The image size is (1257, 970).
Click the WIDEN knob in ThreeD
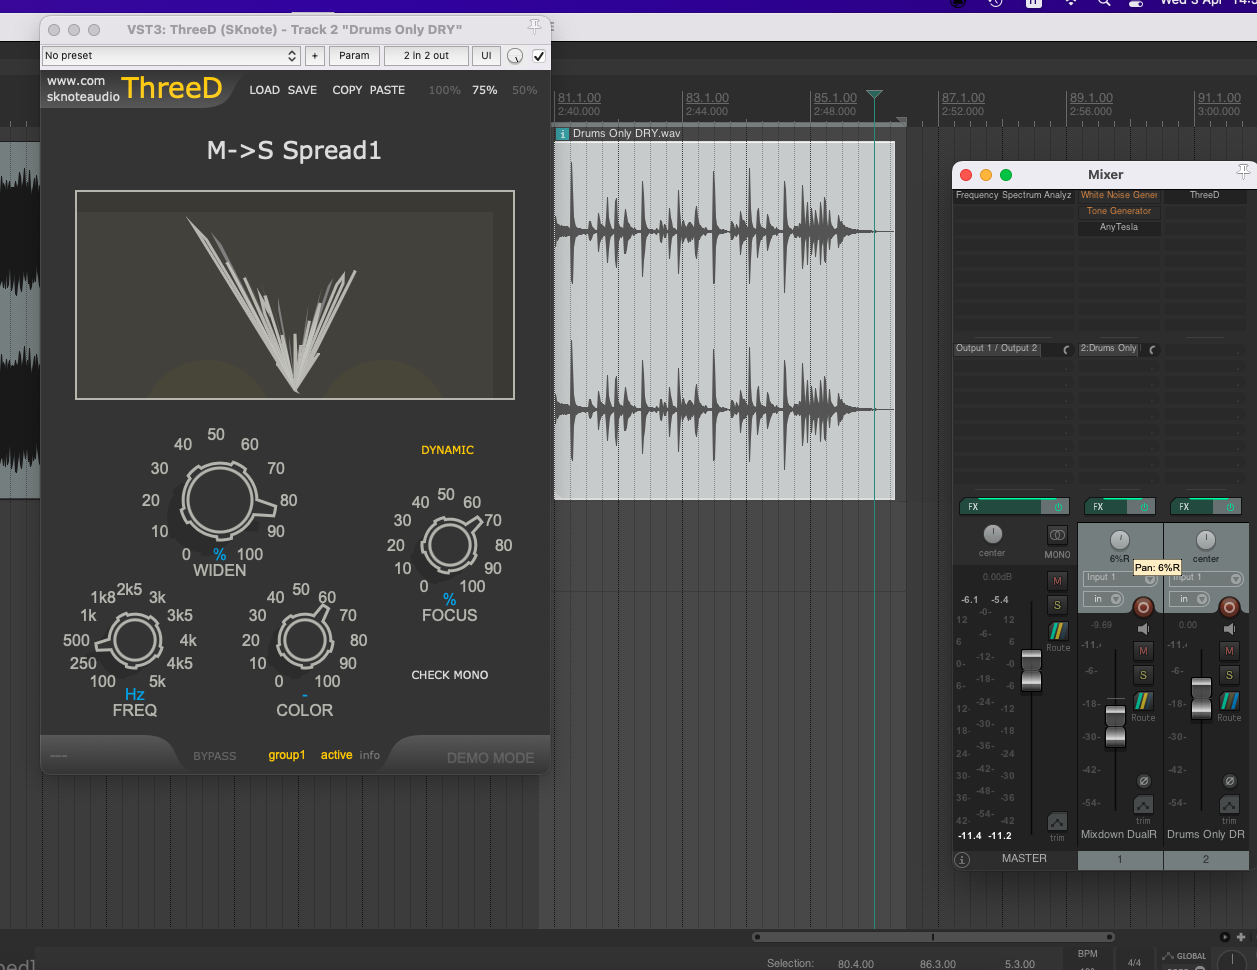[x=220, y=502]
